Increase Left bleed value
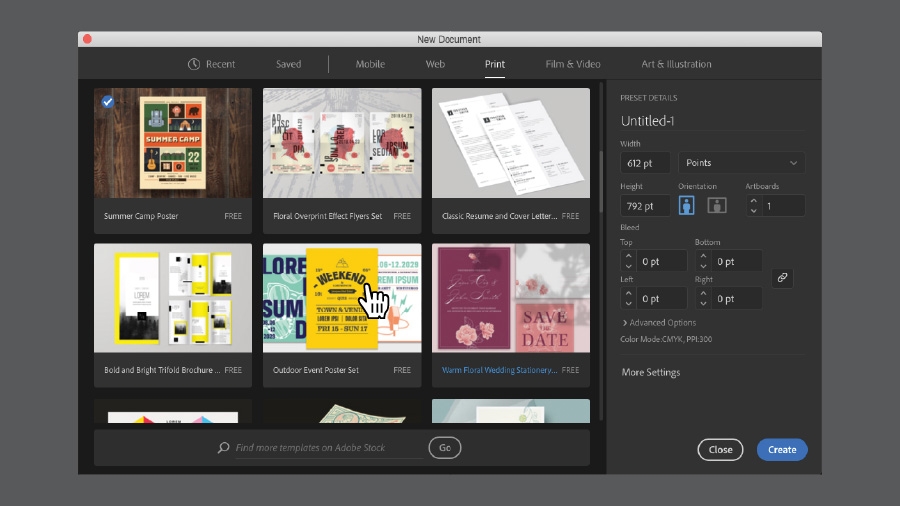 pos(629,294)
